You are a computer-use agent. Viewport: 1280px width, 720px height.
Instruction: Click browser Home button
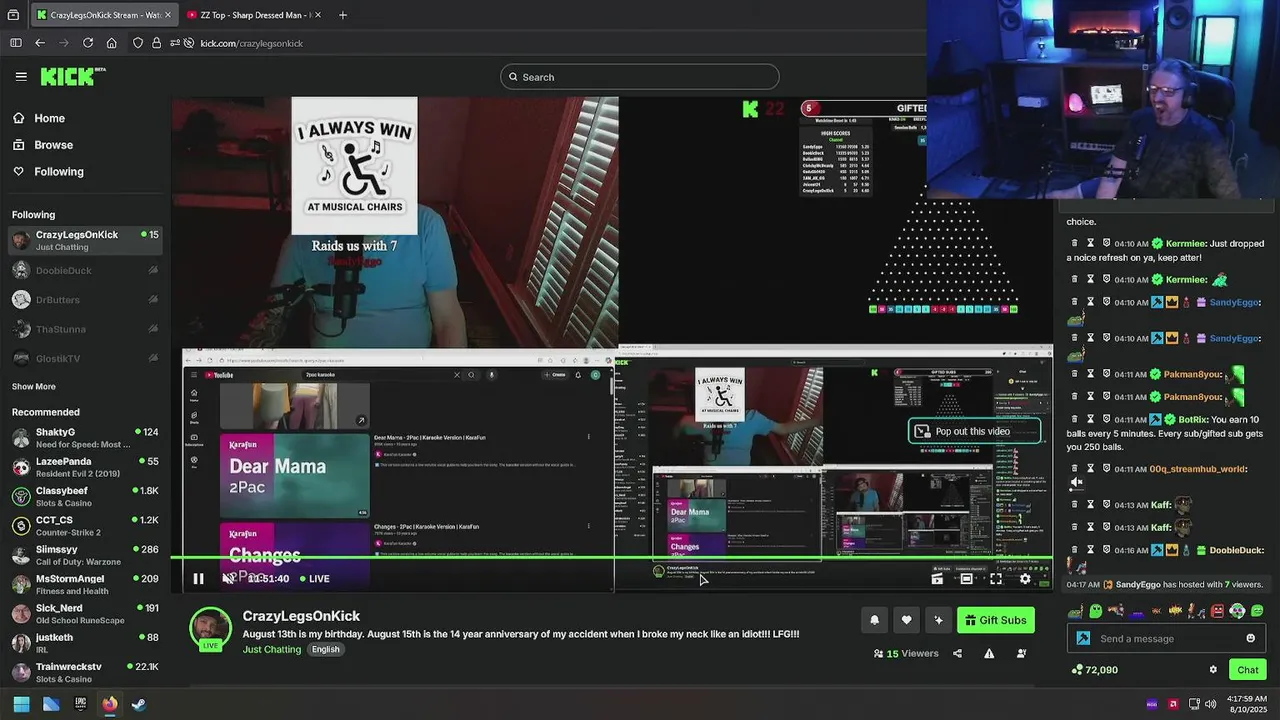[x=112, y=43]
